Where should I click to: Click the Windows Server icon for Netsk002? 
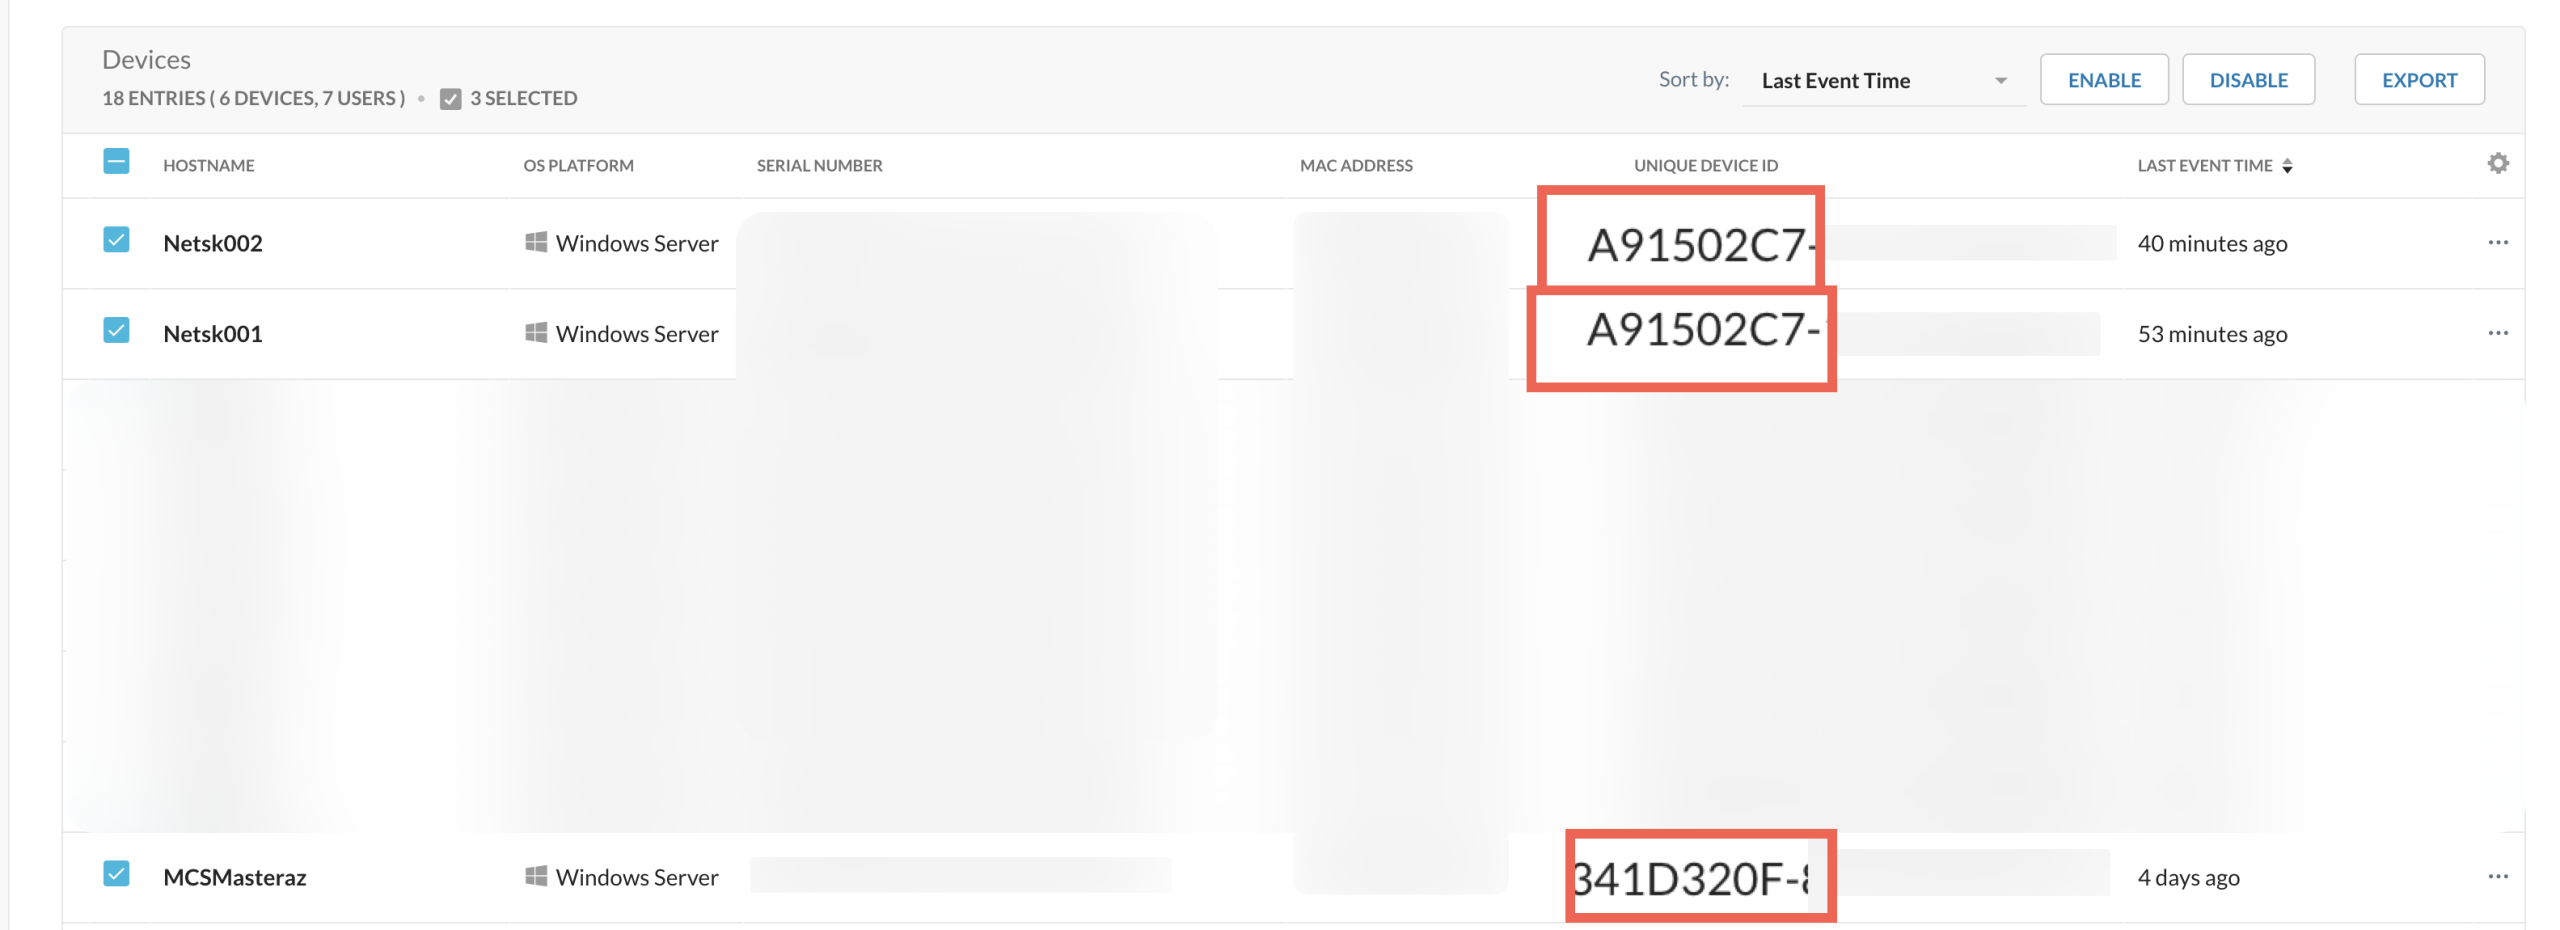[536, 242]
